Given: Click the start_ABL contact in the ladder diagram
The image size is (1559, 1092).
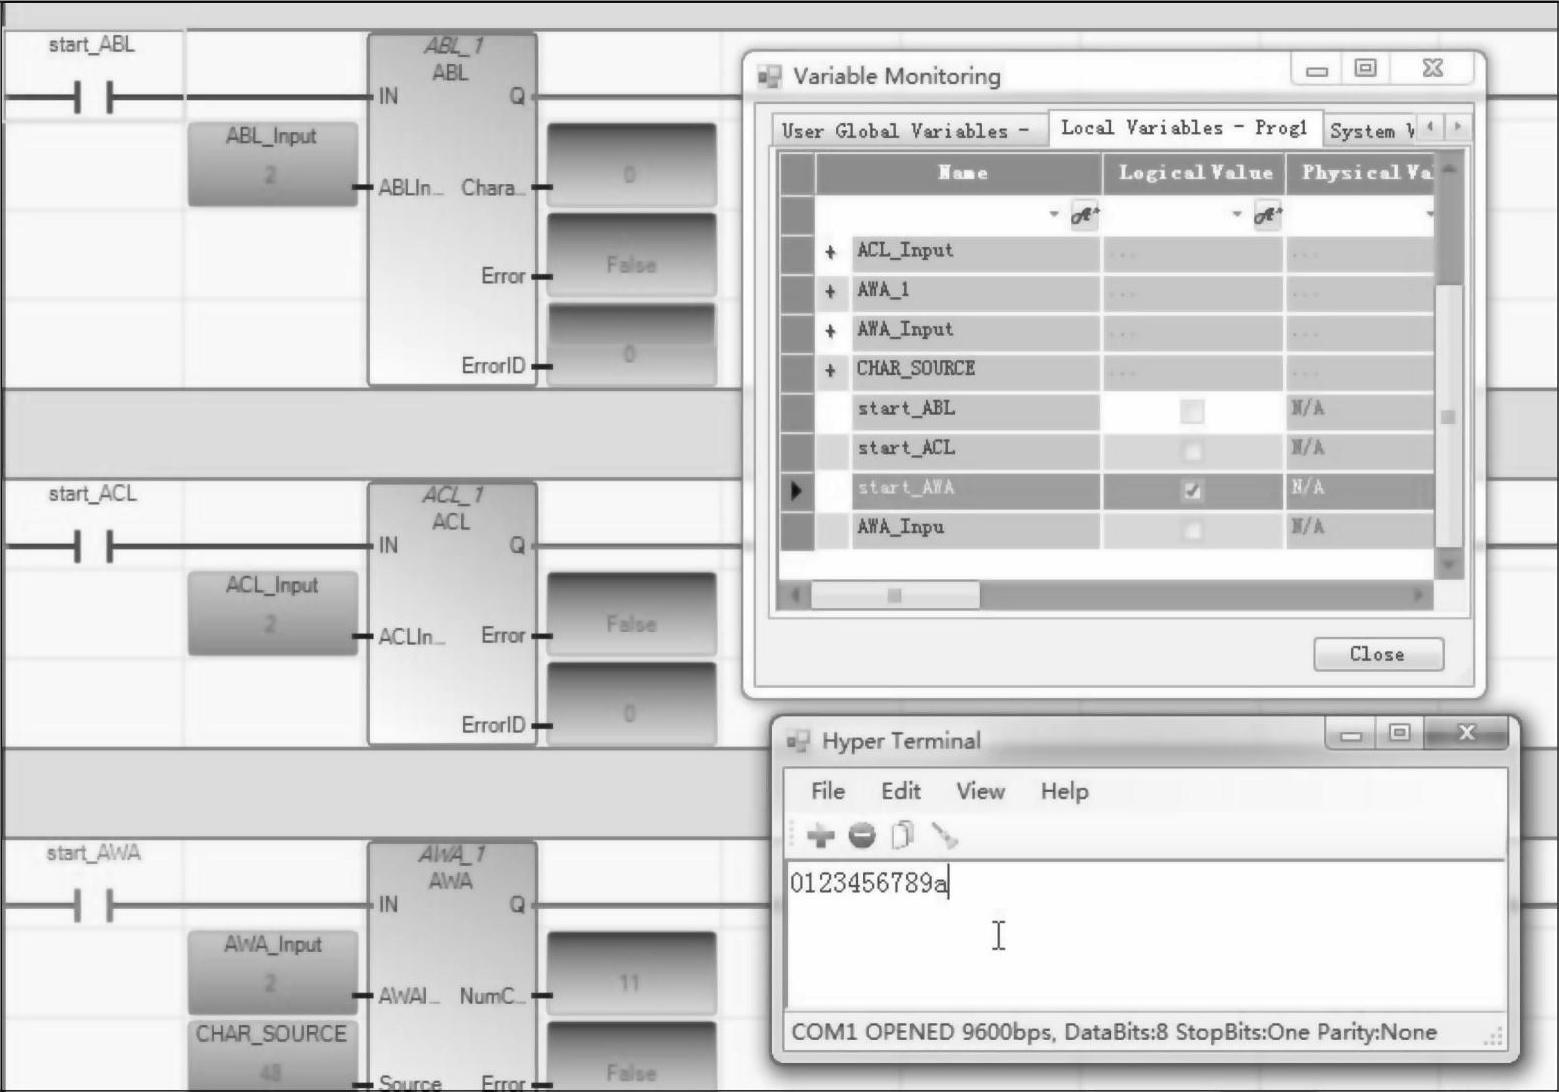Looking at the screenshot, I should coord(93,98).
